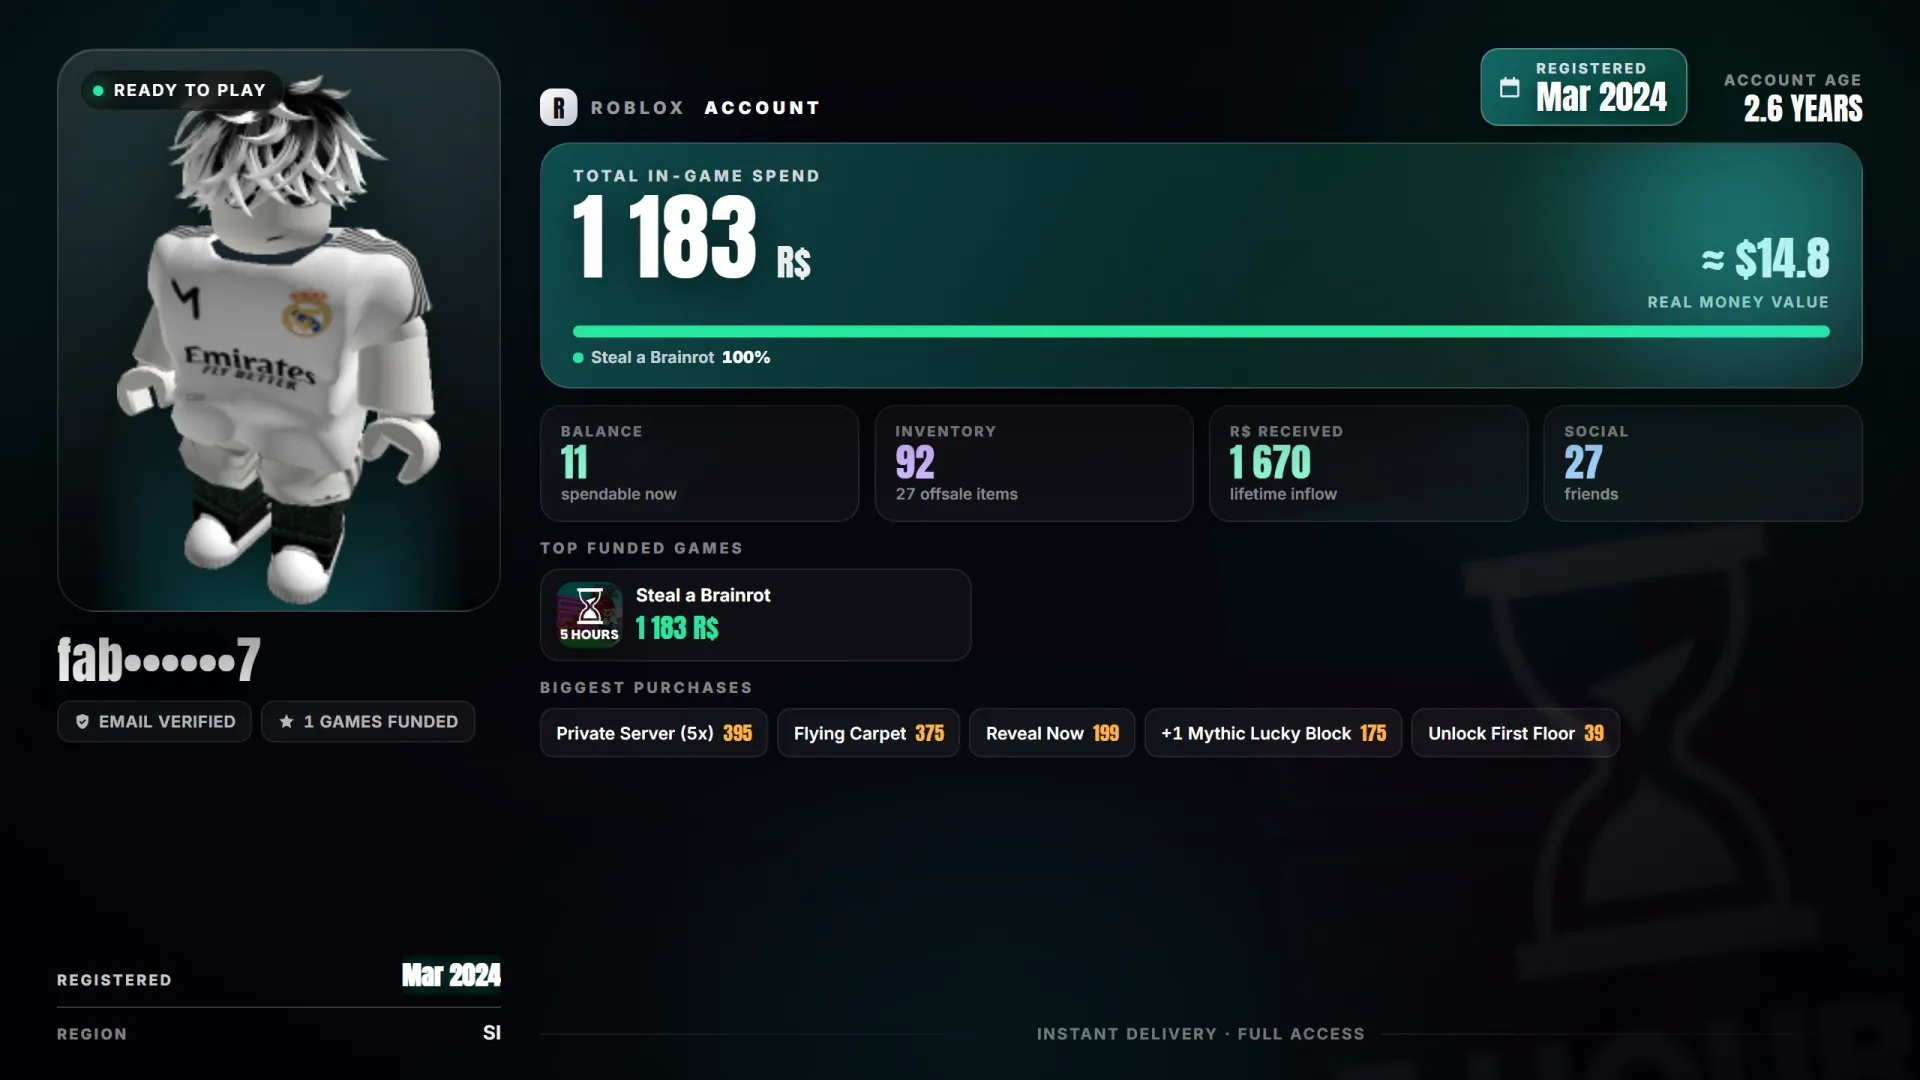Select the Private Server (5x) purchase chip
Viewport: 1920px width, 1080px height.
tap(654, 733)
